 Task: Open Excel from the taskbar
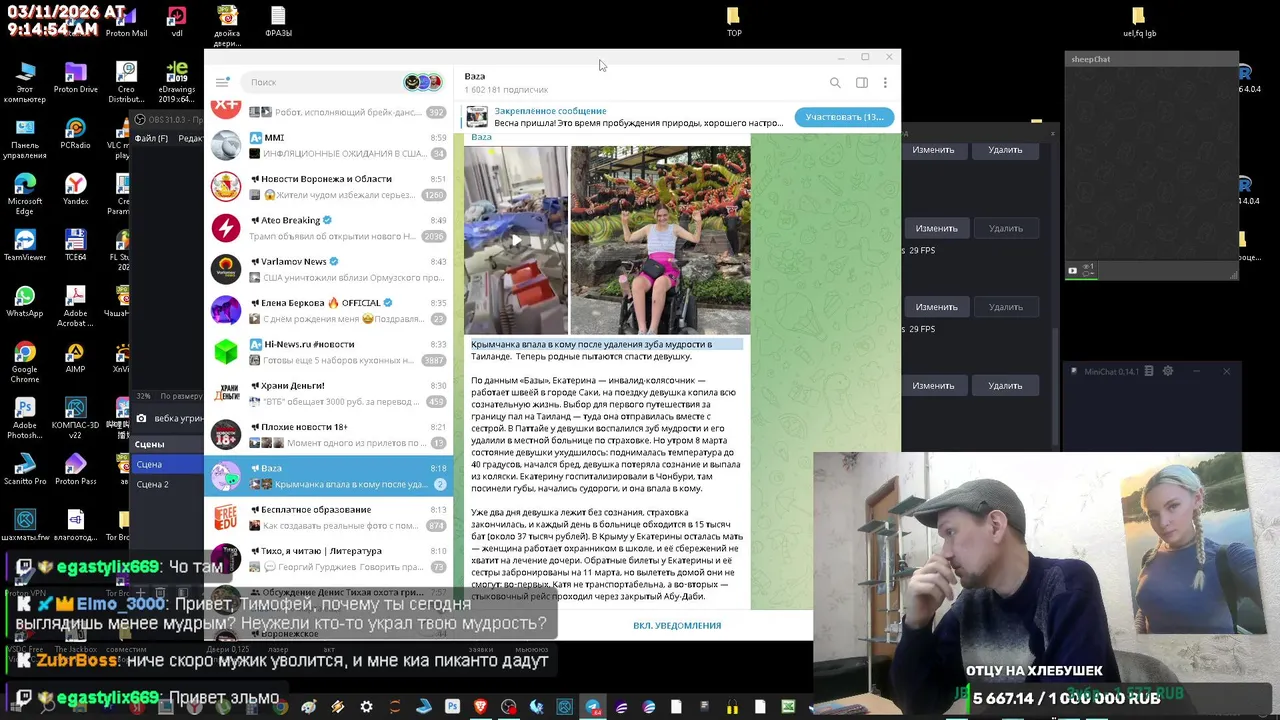tap(788, 707)
